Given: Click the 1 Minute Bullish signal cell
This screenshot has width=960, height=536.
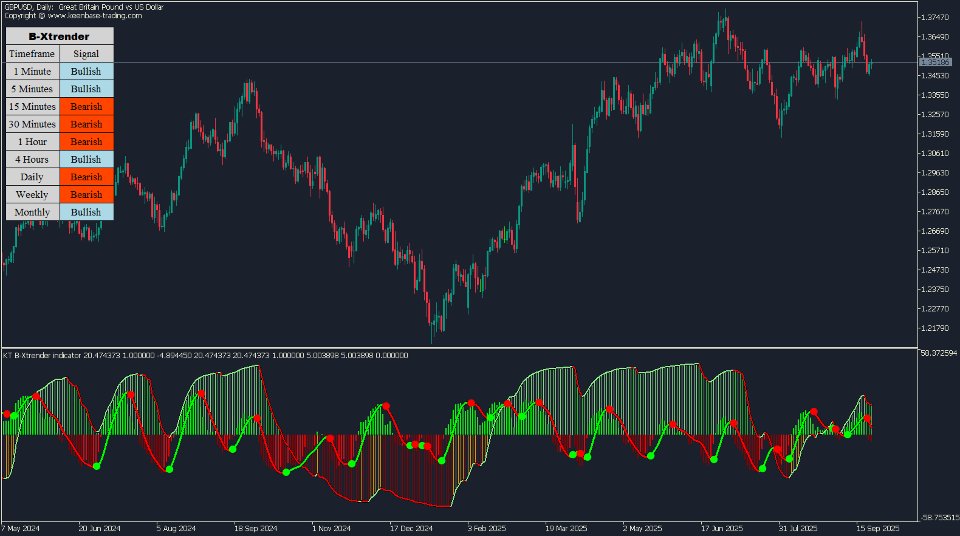Looking at the screenshot, I should (x=86, y=71).
